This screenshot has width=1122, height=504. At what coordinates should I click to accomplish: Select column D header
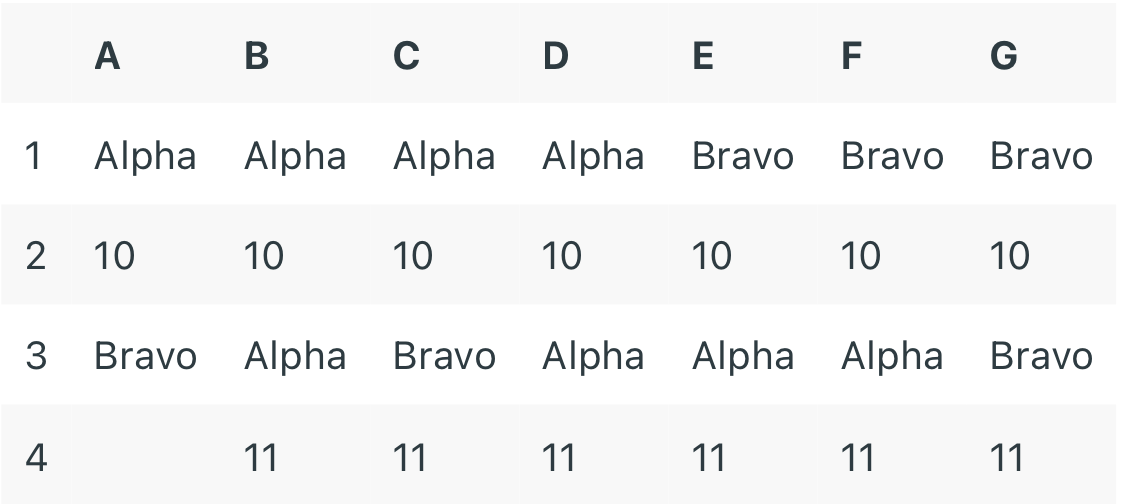[x=555, y=56]
